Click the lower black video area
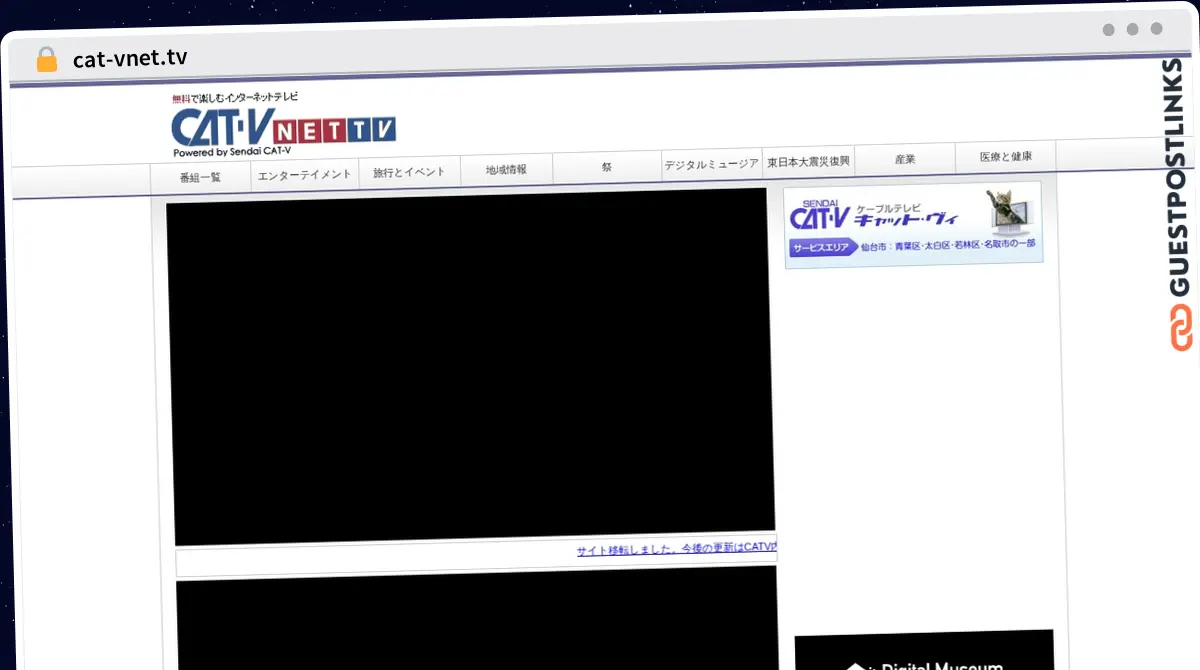The image size is (1200, 670). click(x=476, y=619)
